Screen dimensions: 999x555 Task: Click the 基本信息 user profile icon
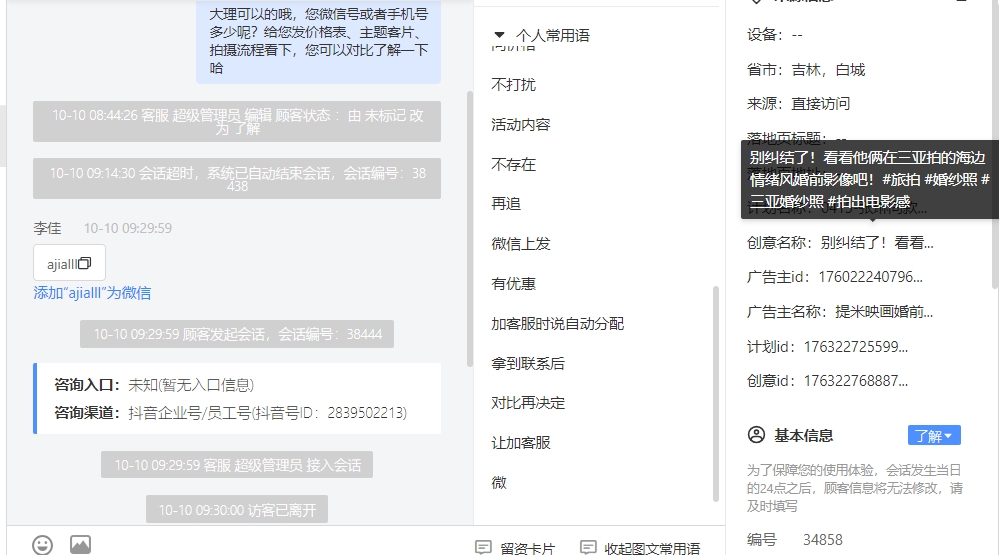pos(756,435)
